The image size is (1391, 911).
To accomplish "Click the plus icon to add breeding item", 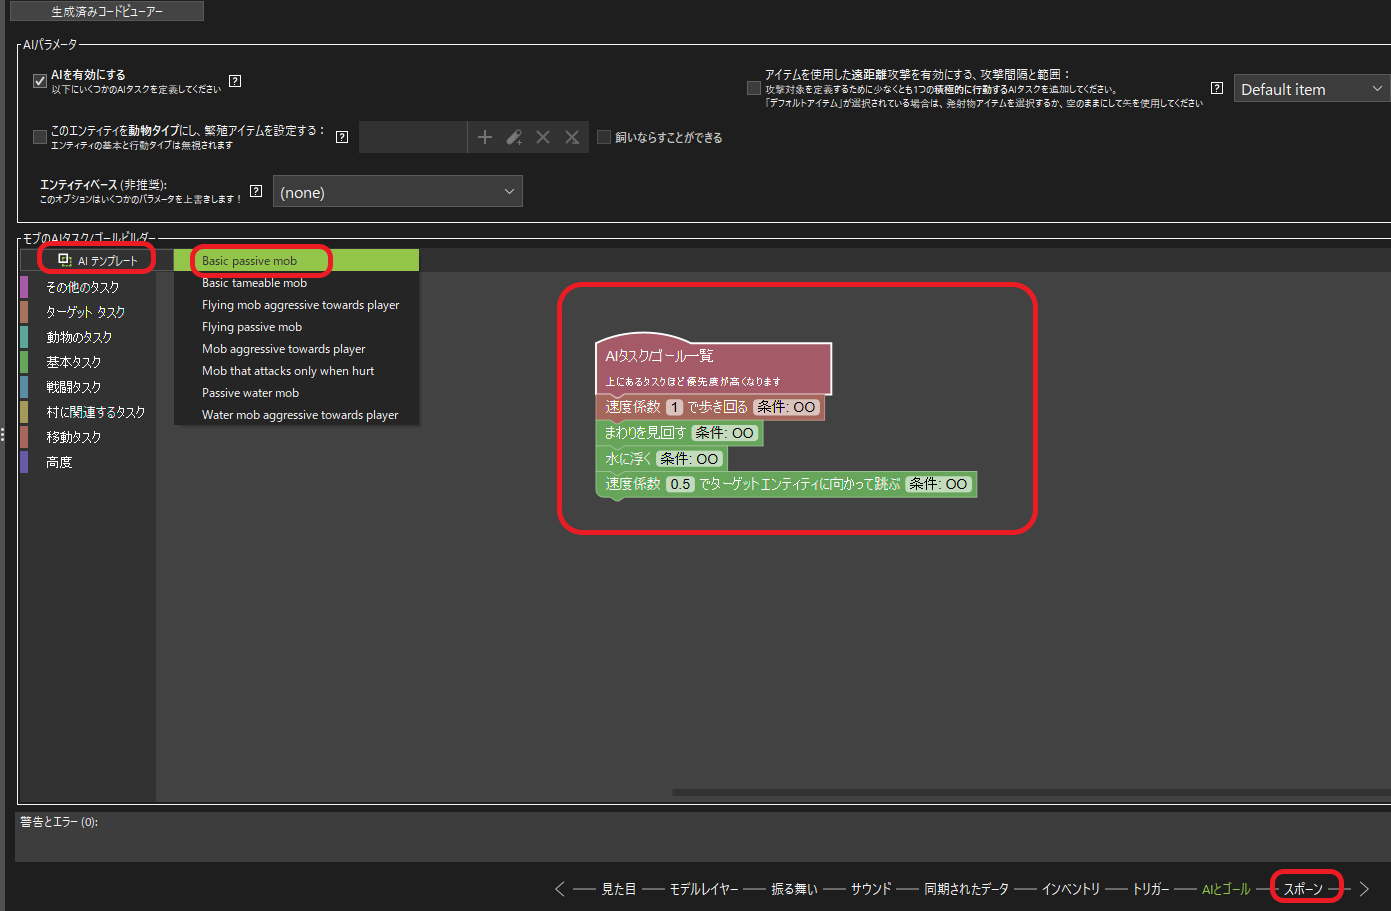I will coord(485,137).
